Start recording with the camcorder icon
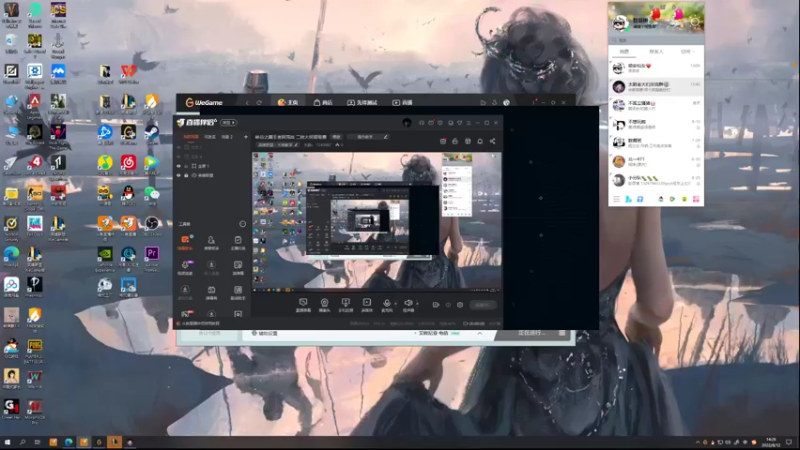This screenshot has height=450, width=800. coord(436,305)
